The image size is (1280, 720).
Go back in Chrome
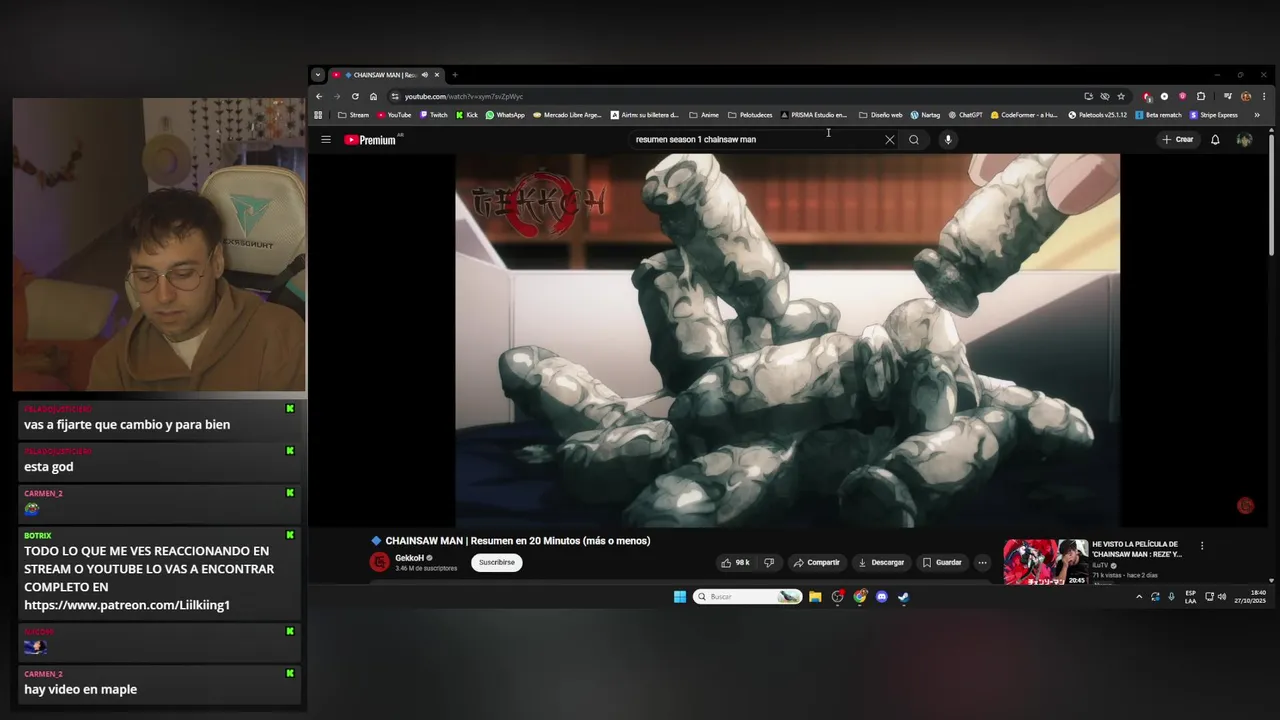[x=319, y=97]
